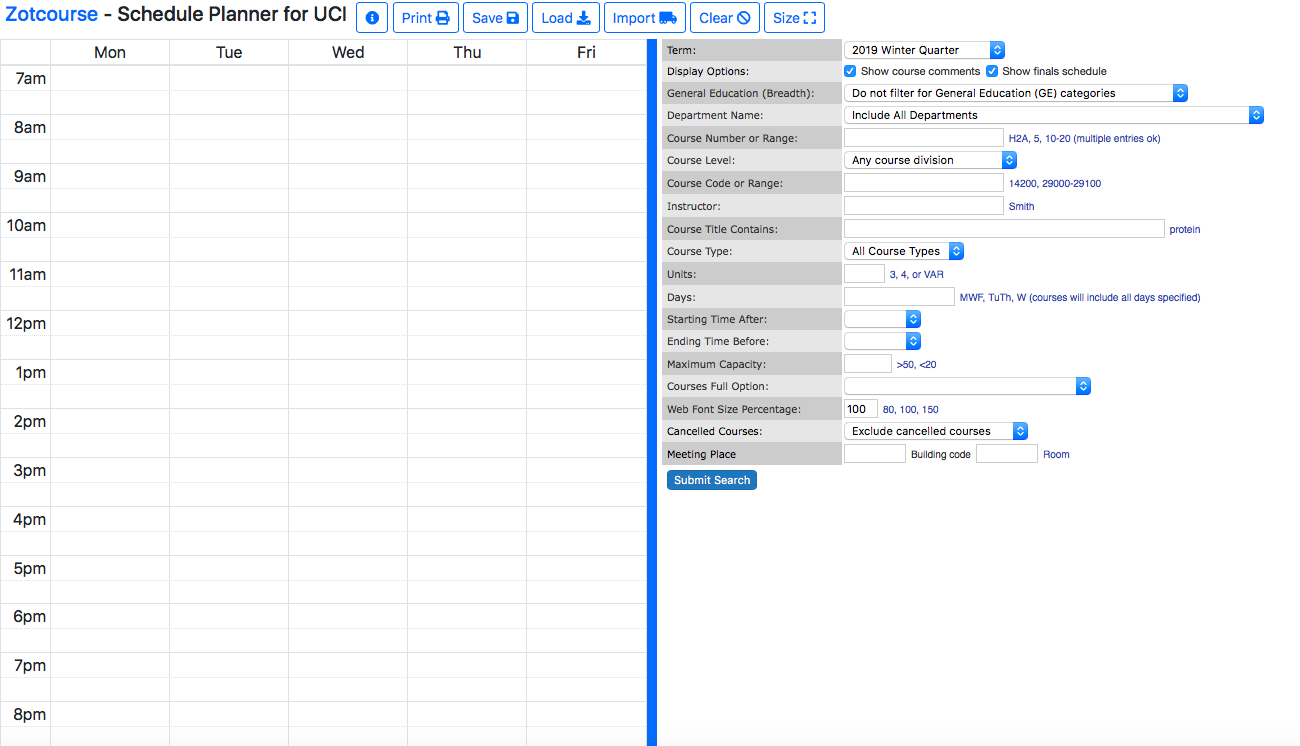Click the info circle icon button

pos(372,18)
